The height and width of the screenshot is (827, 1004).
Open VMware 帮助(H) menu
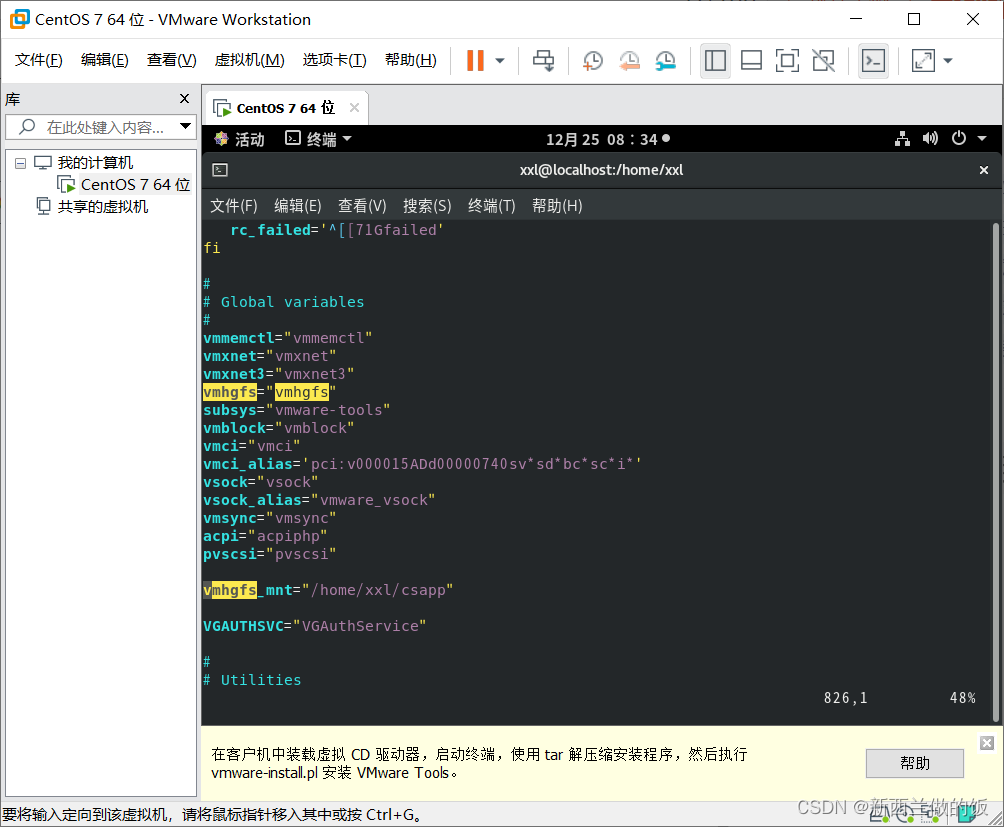point(410,60)
